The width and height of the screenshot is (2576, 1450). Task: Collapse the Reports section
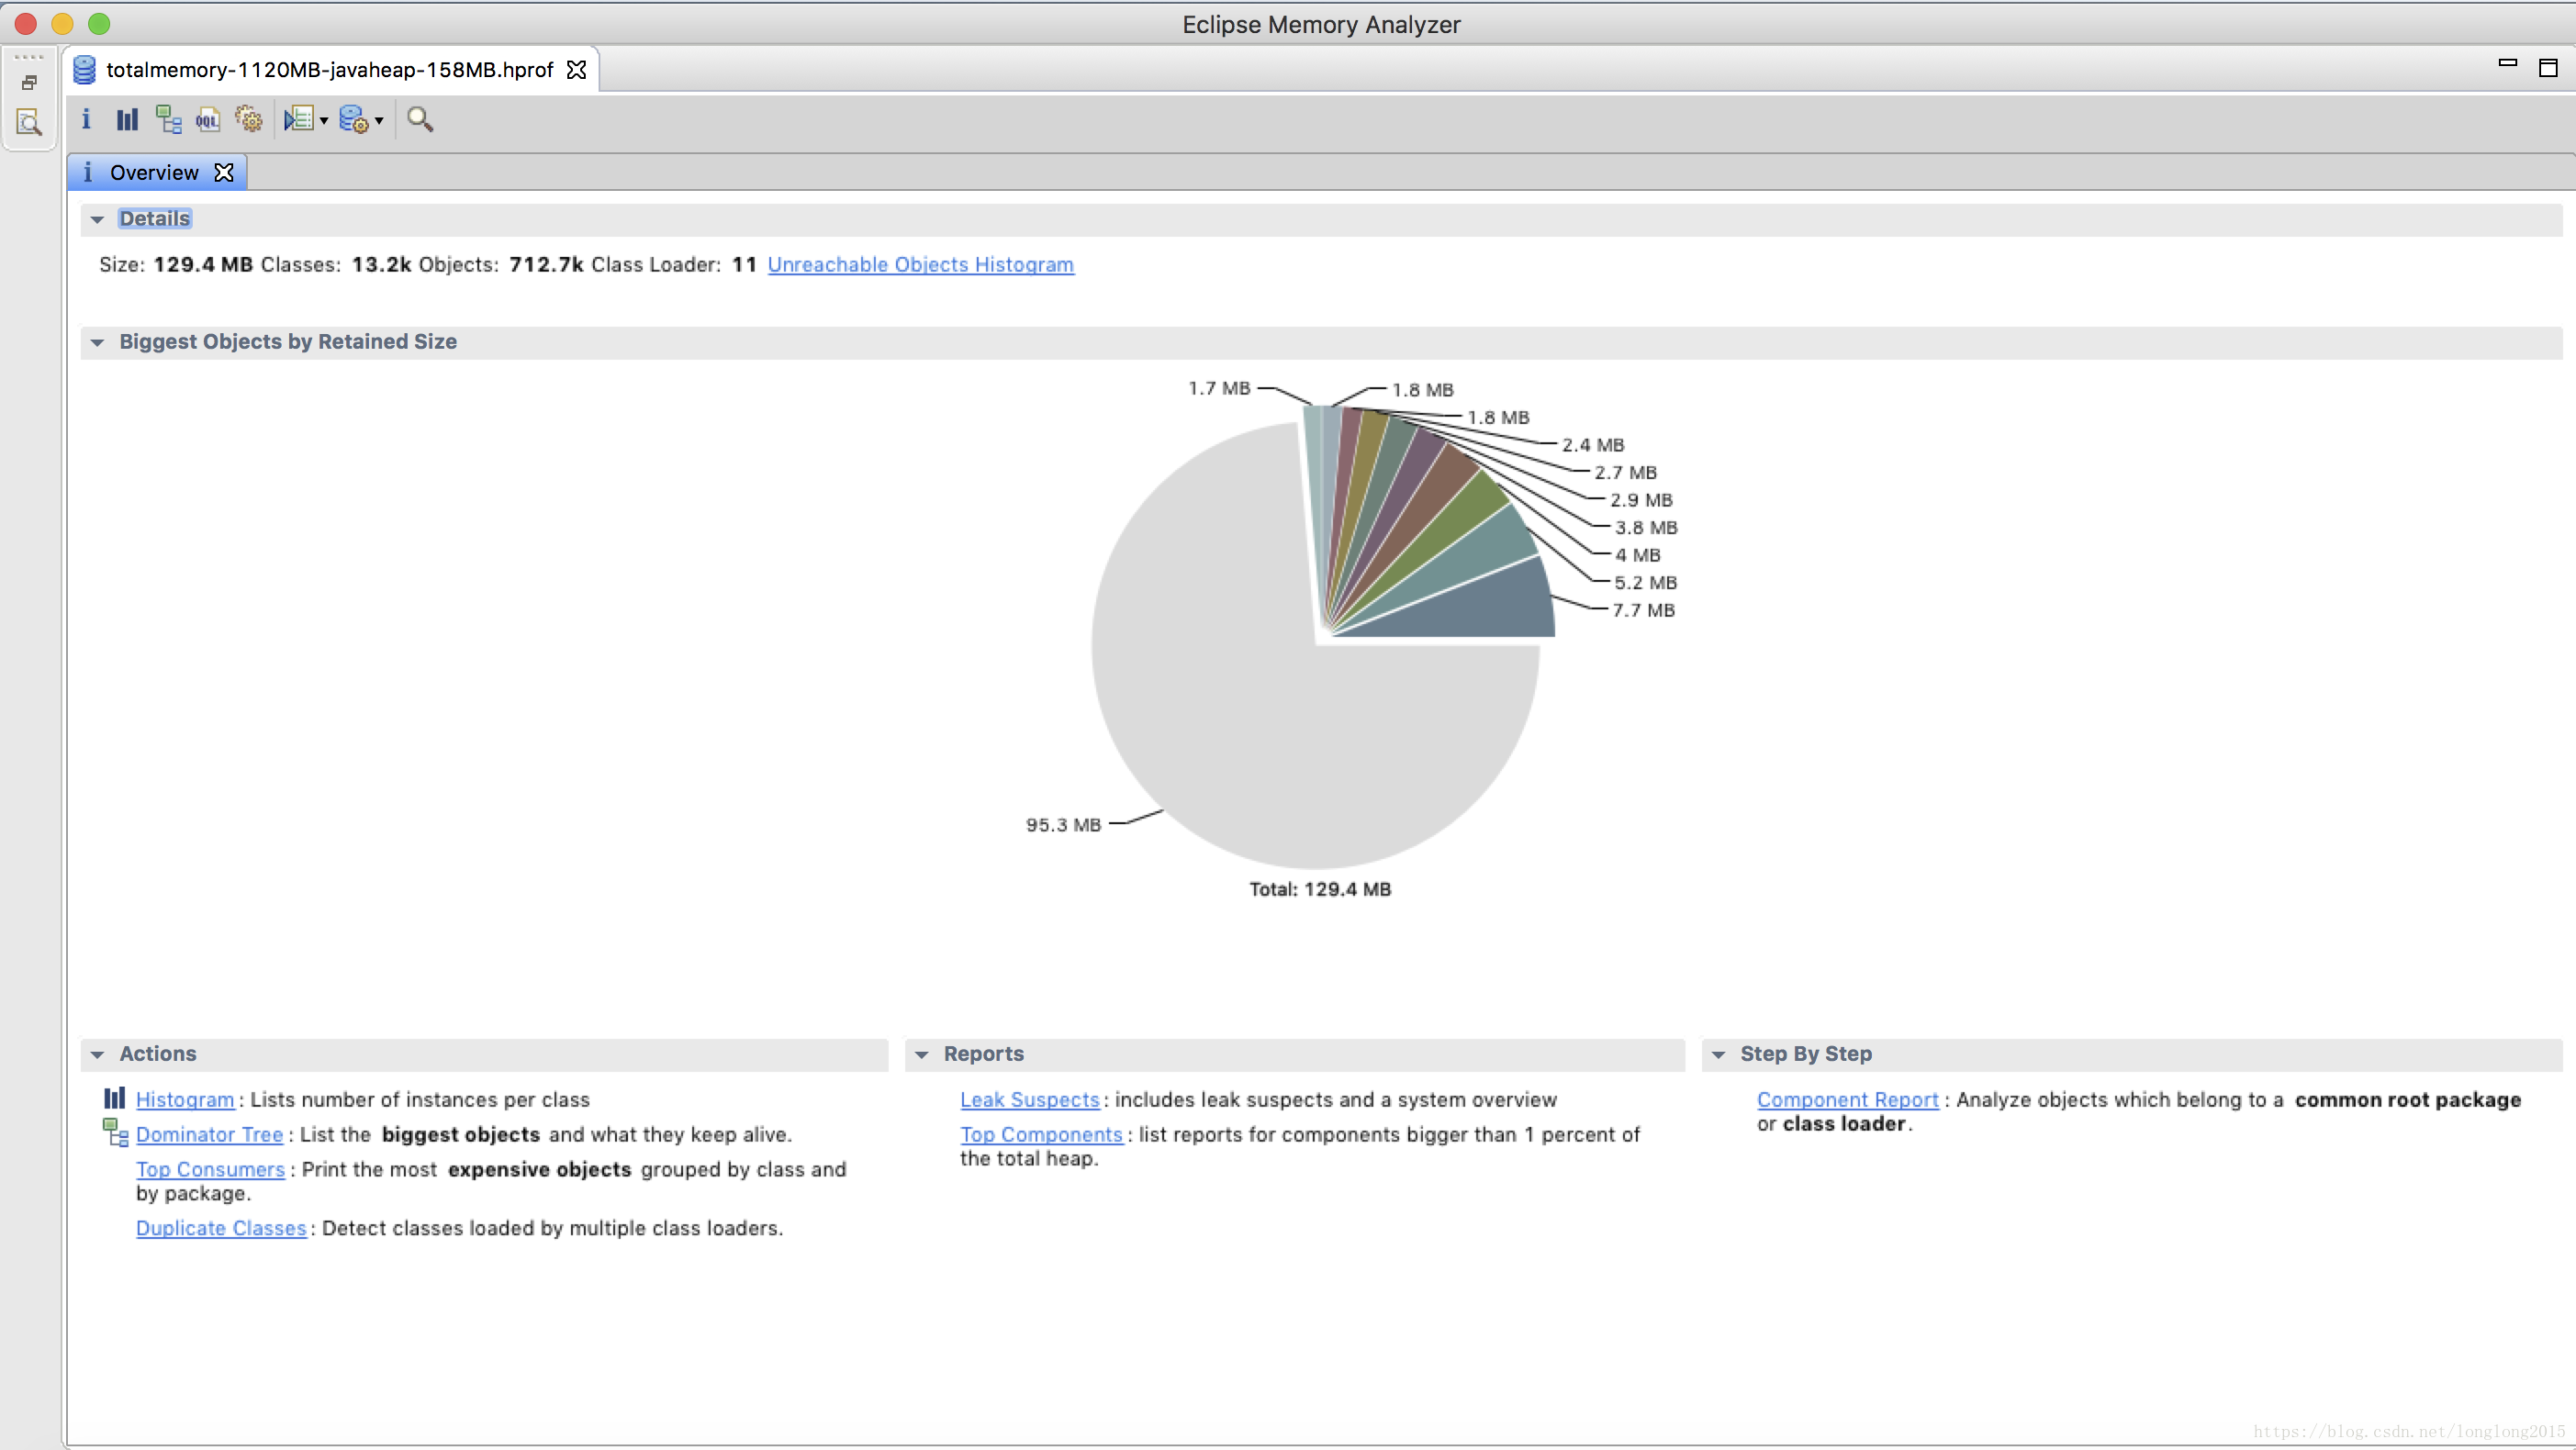tap(921, 1054)
